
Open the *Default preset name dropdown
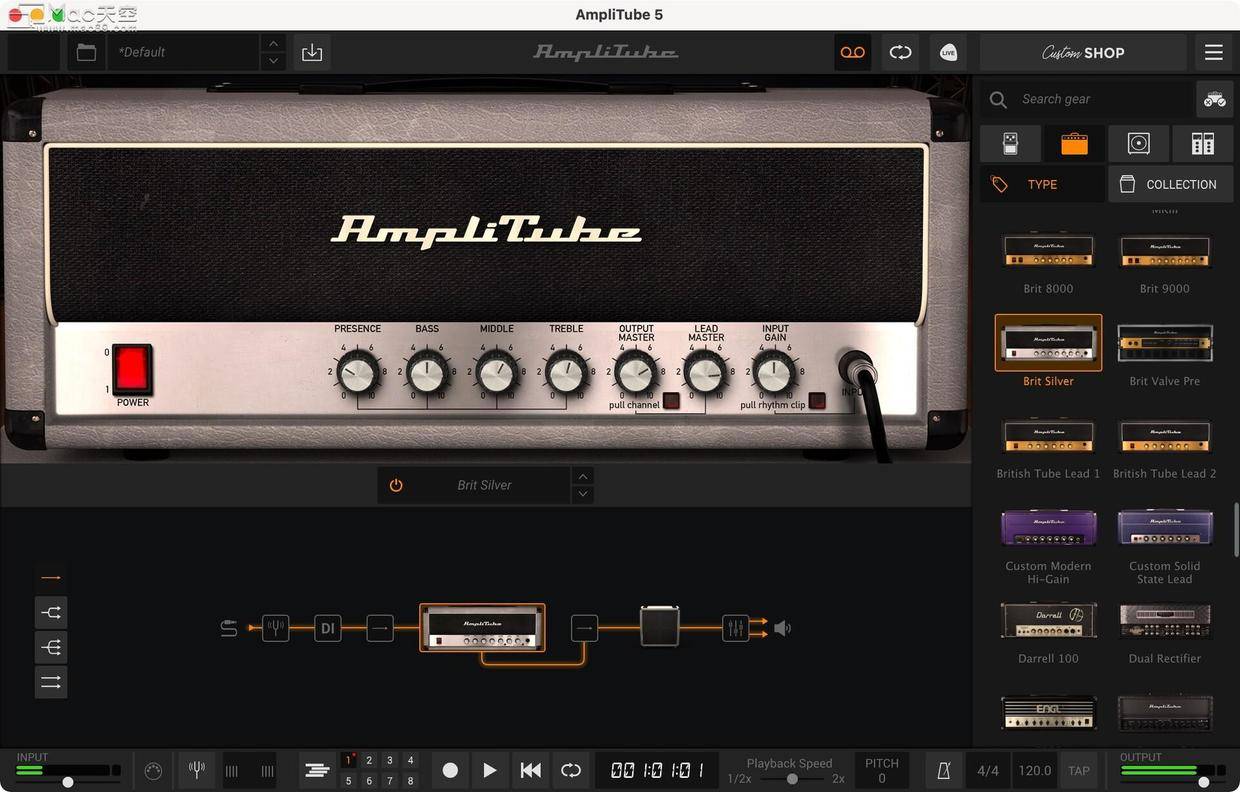click(x=183, y=52)
